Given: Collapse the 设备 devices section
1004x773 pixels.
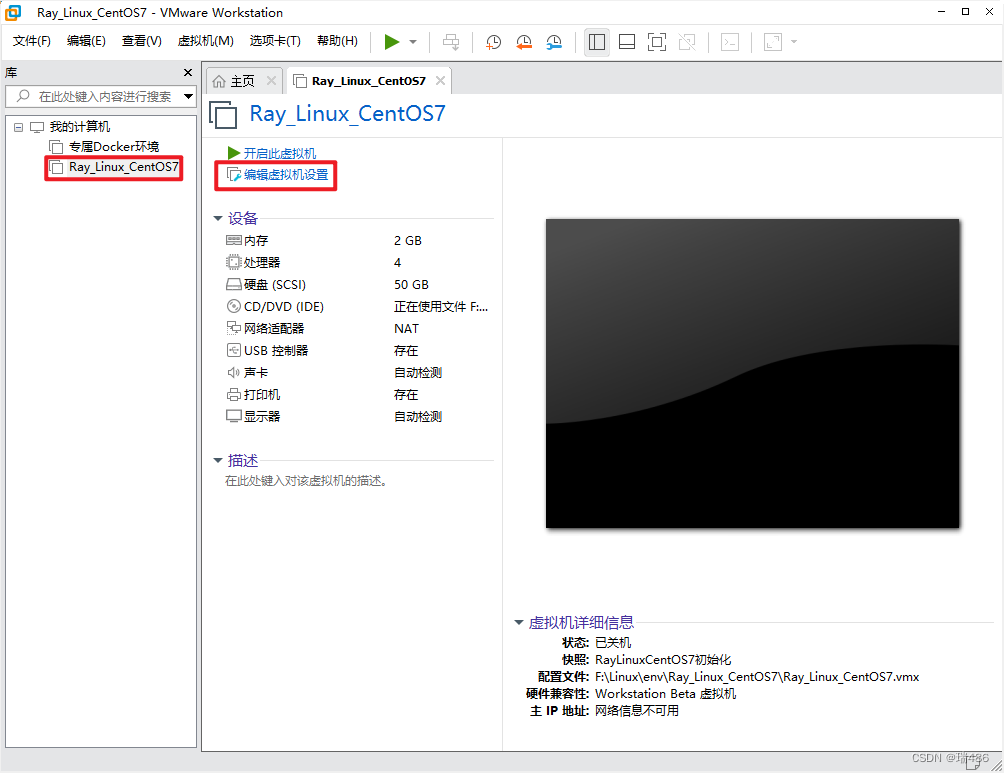Looking at the screenshot, I should coord(219,218).
